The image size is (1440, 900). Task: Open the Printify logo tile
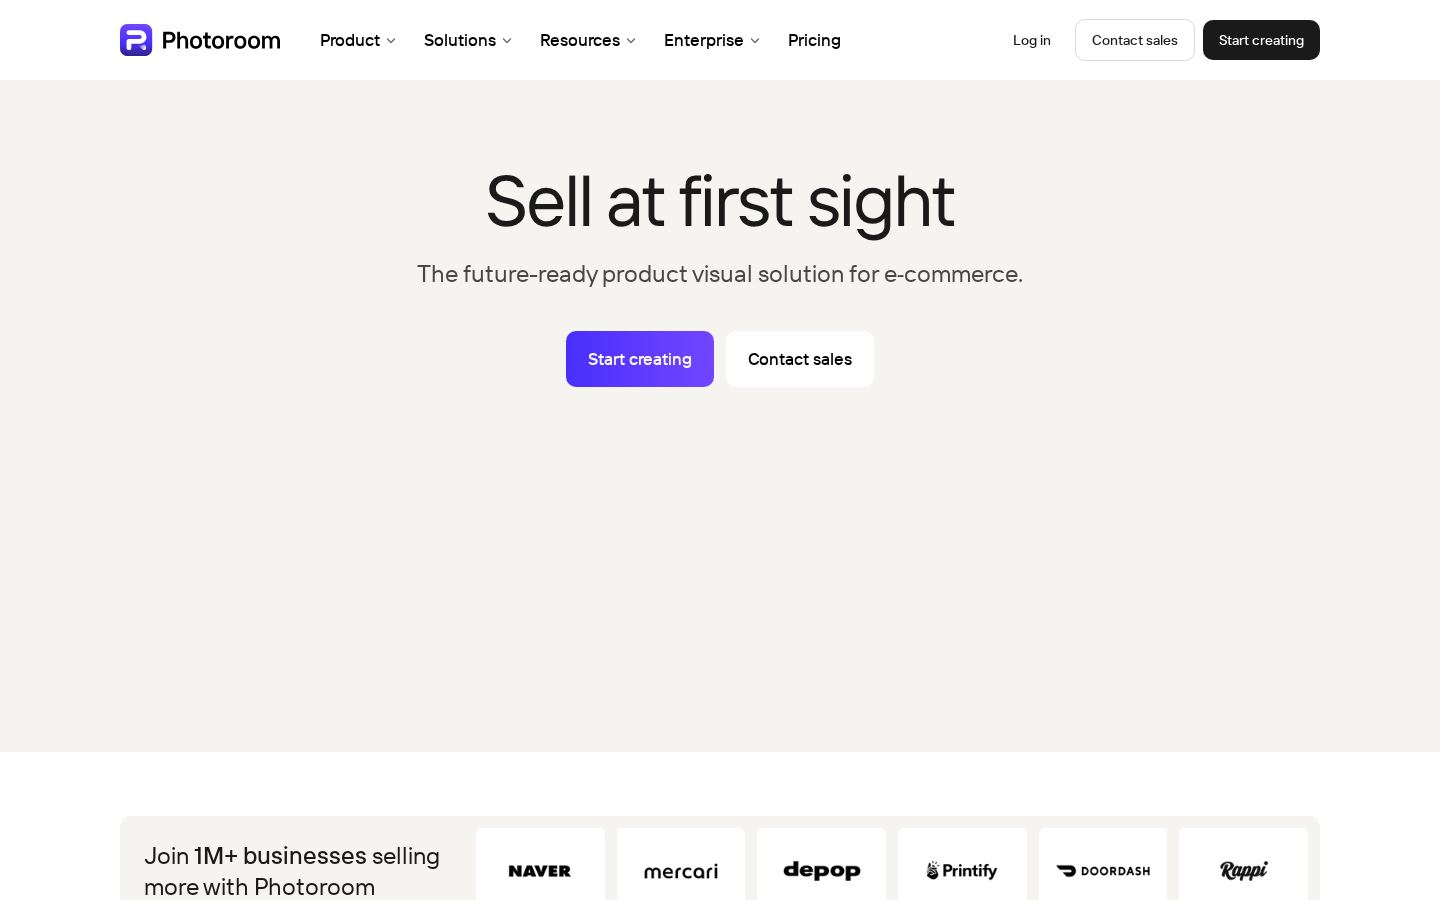click(x=962, y=864)
